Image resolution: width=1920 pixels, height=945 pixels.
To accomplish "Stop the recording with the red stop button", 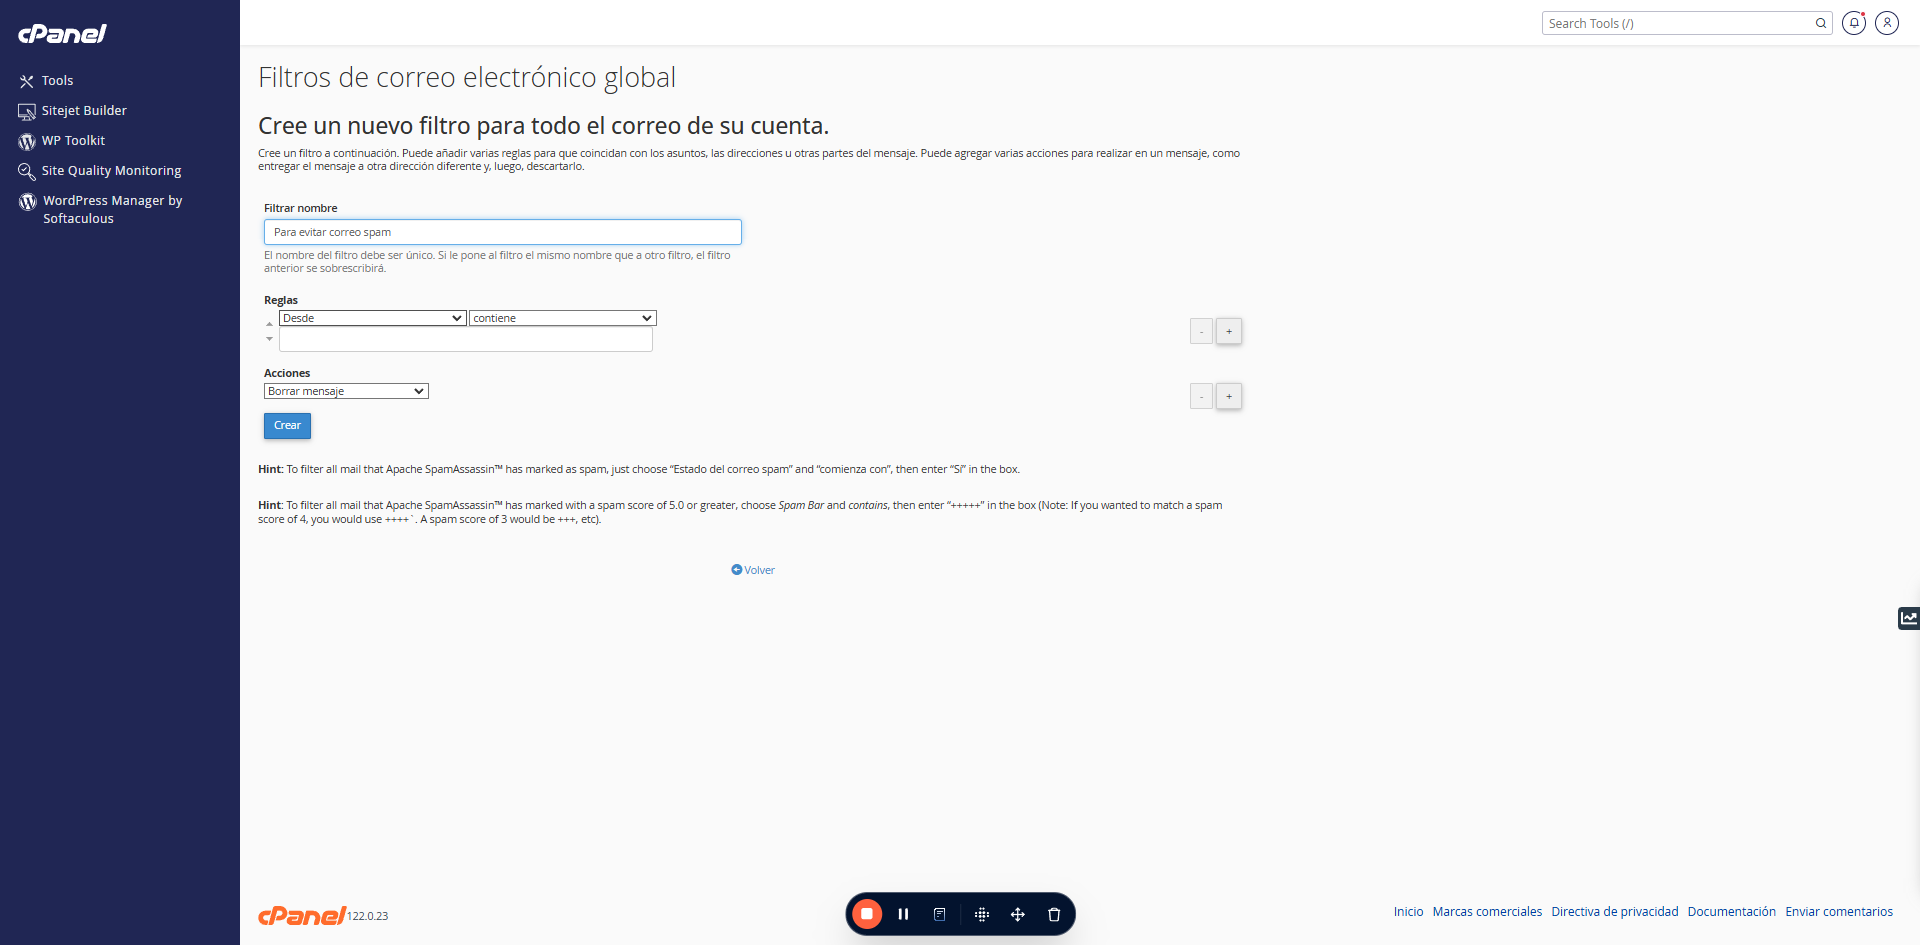I will (867, 914).
